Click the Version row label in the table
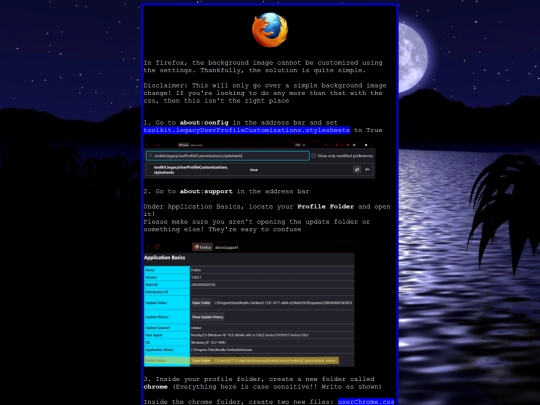 [151, 277]
